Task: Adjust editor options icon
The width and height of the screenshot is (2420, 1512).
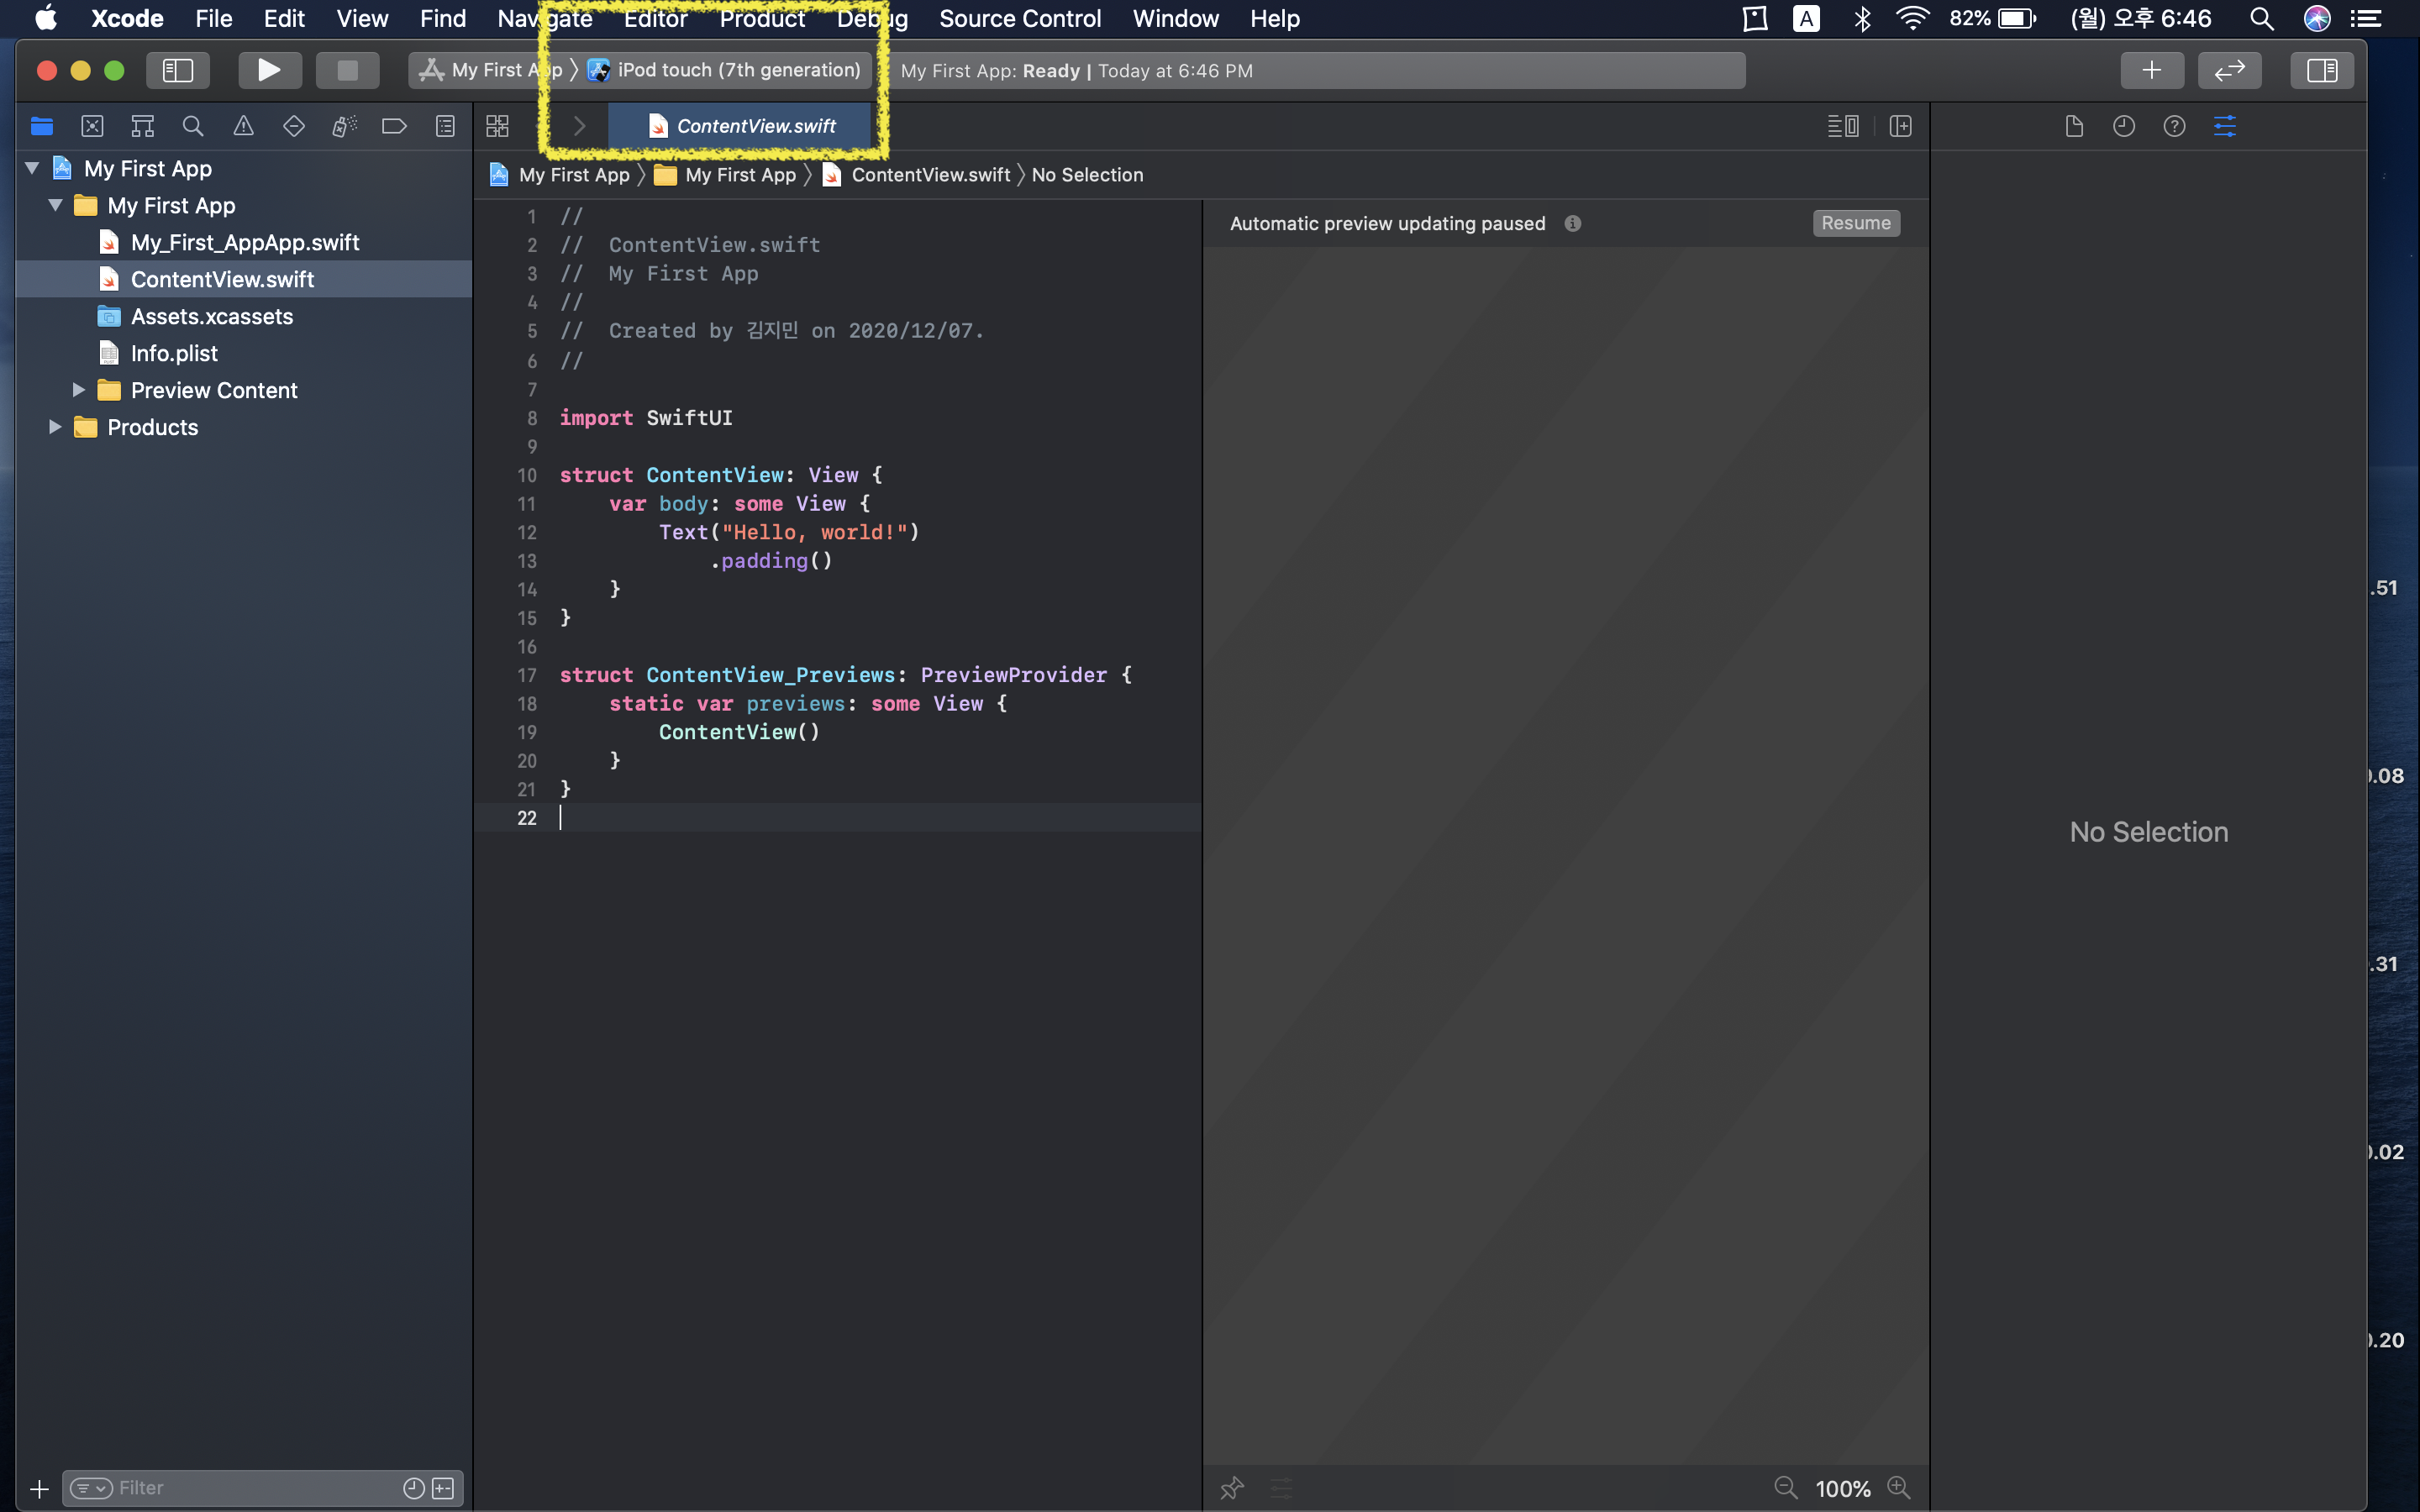Action: [1842, 126]
